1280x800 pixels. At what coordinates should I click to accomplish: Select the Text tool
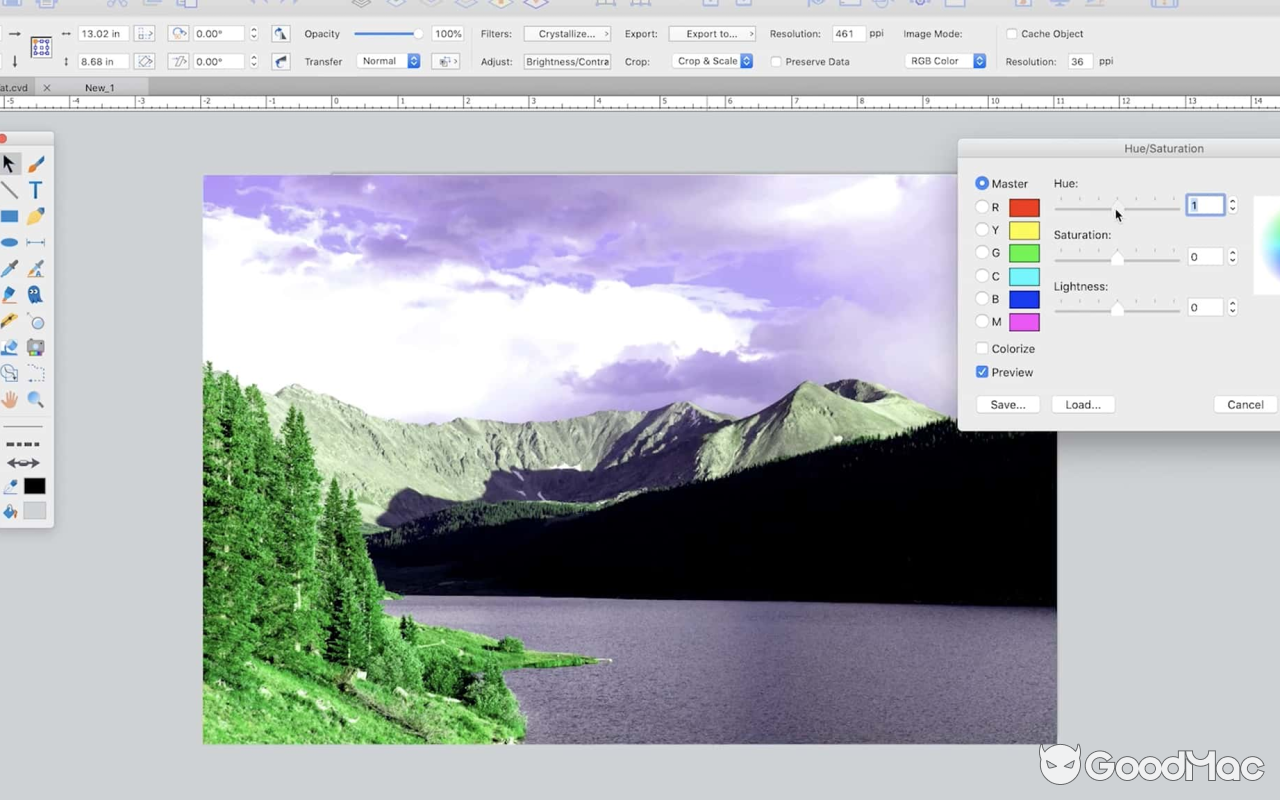36,189
